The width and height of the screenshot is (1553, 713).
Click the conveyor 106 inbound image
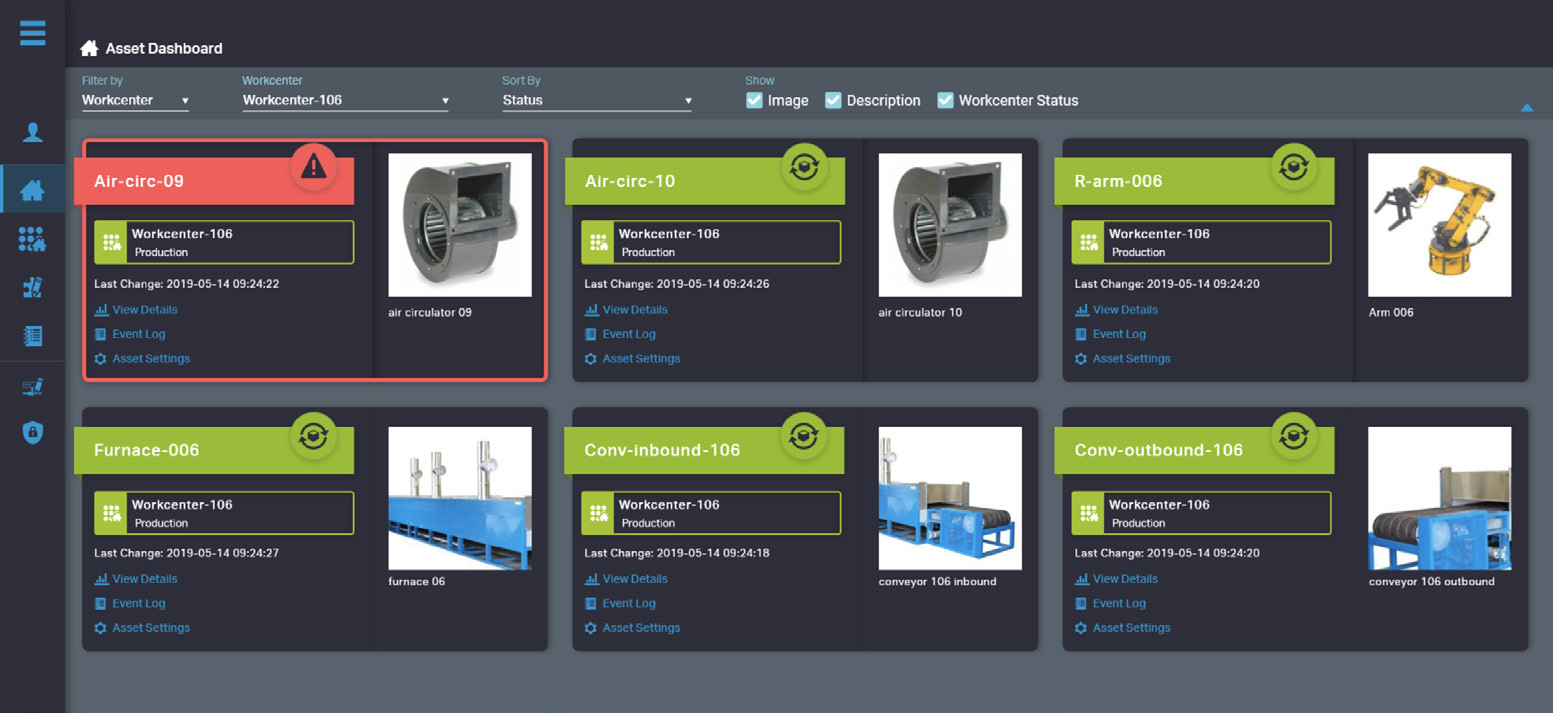950,498
